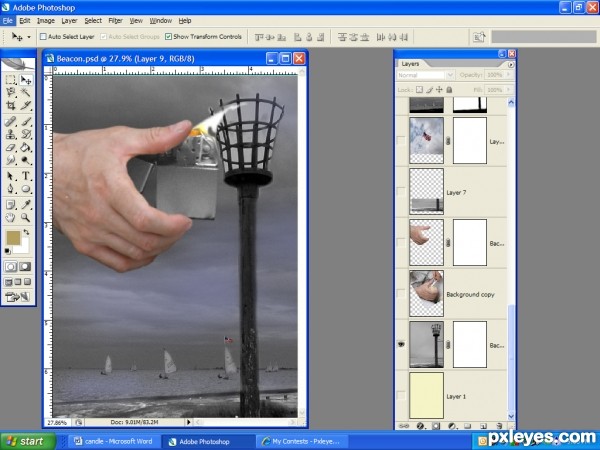This screenshot has height=450, width=600.
Task: Select the Clone Stamp tool
Action: pos(11,134)
